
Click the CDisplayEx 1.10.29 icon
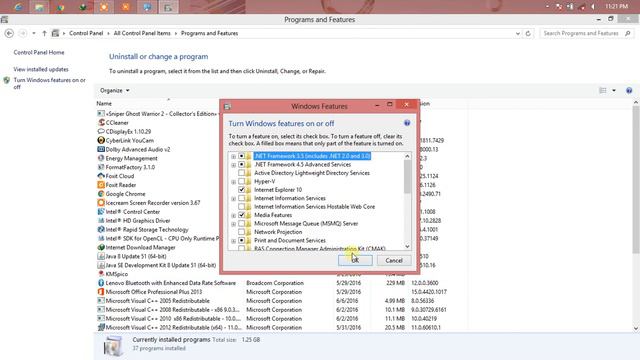101,131
